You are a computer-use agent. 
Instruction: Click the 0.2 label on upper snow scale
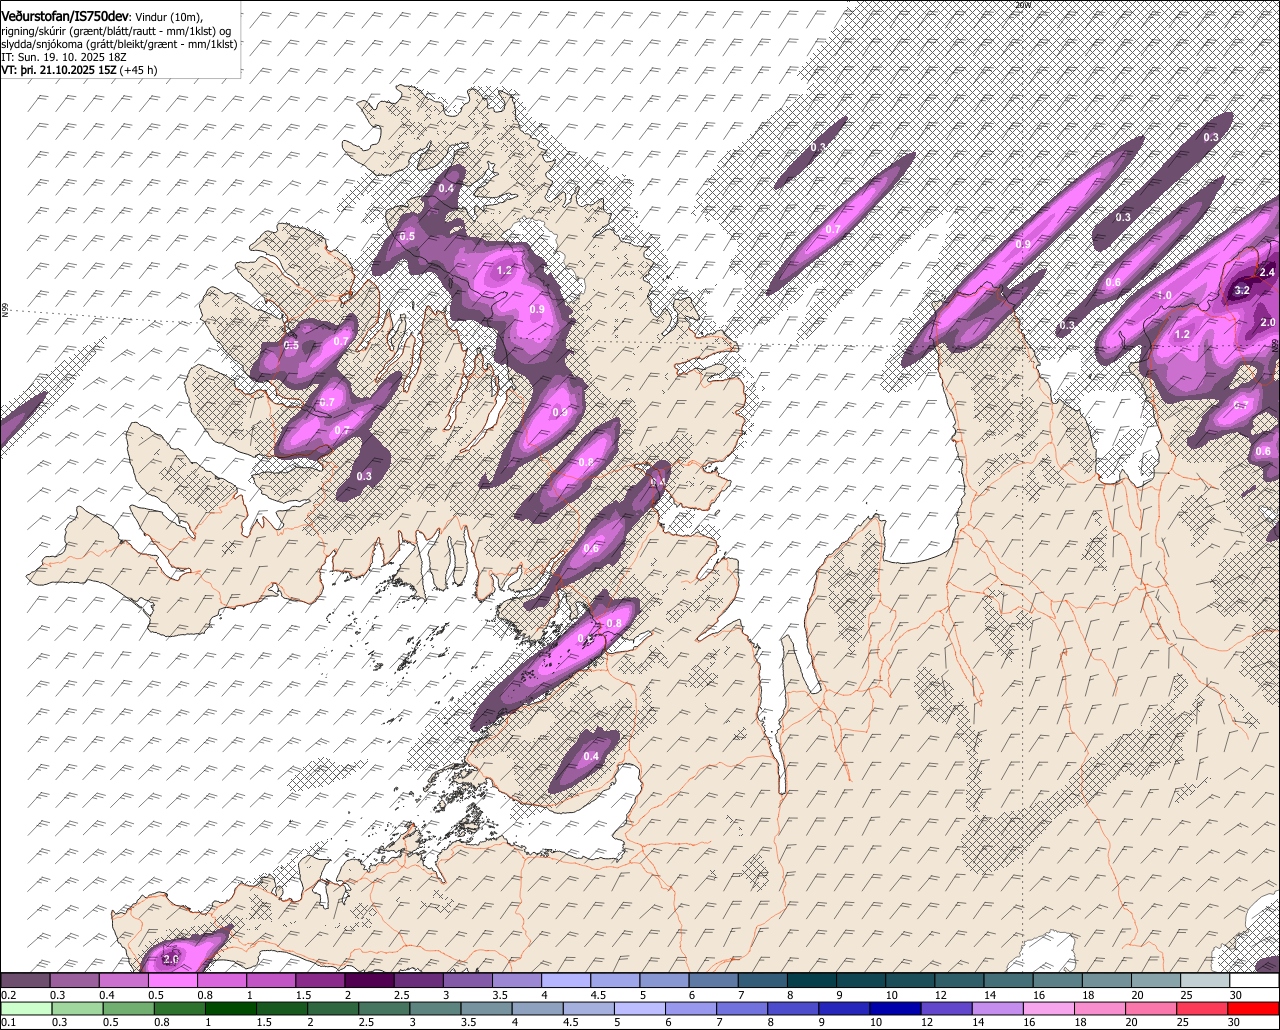tap(9, 995)
